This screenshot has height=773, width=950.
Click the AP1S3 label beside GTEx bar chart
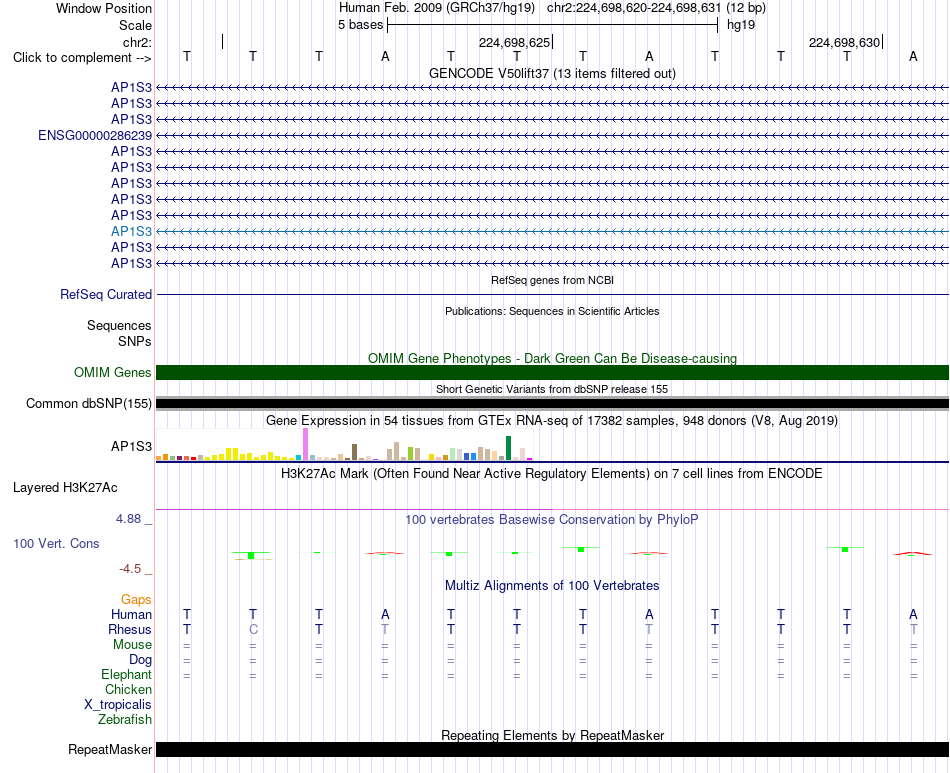coord(131,446)
